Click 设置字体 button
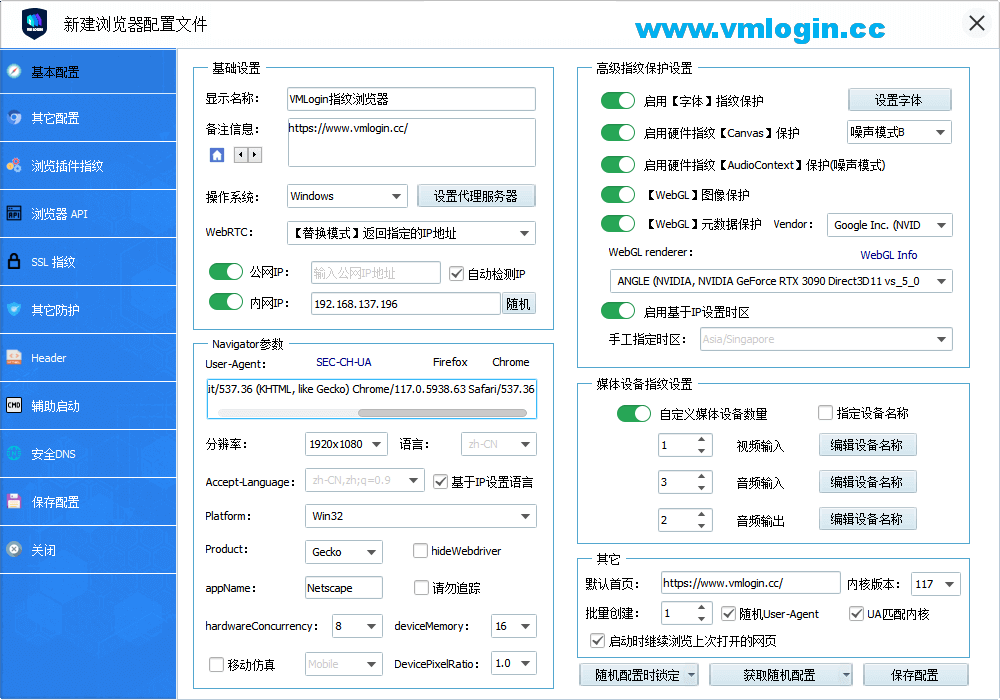The image size is (1000, 700). (x=899, y=100)
